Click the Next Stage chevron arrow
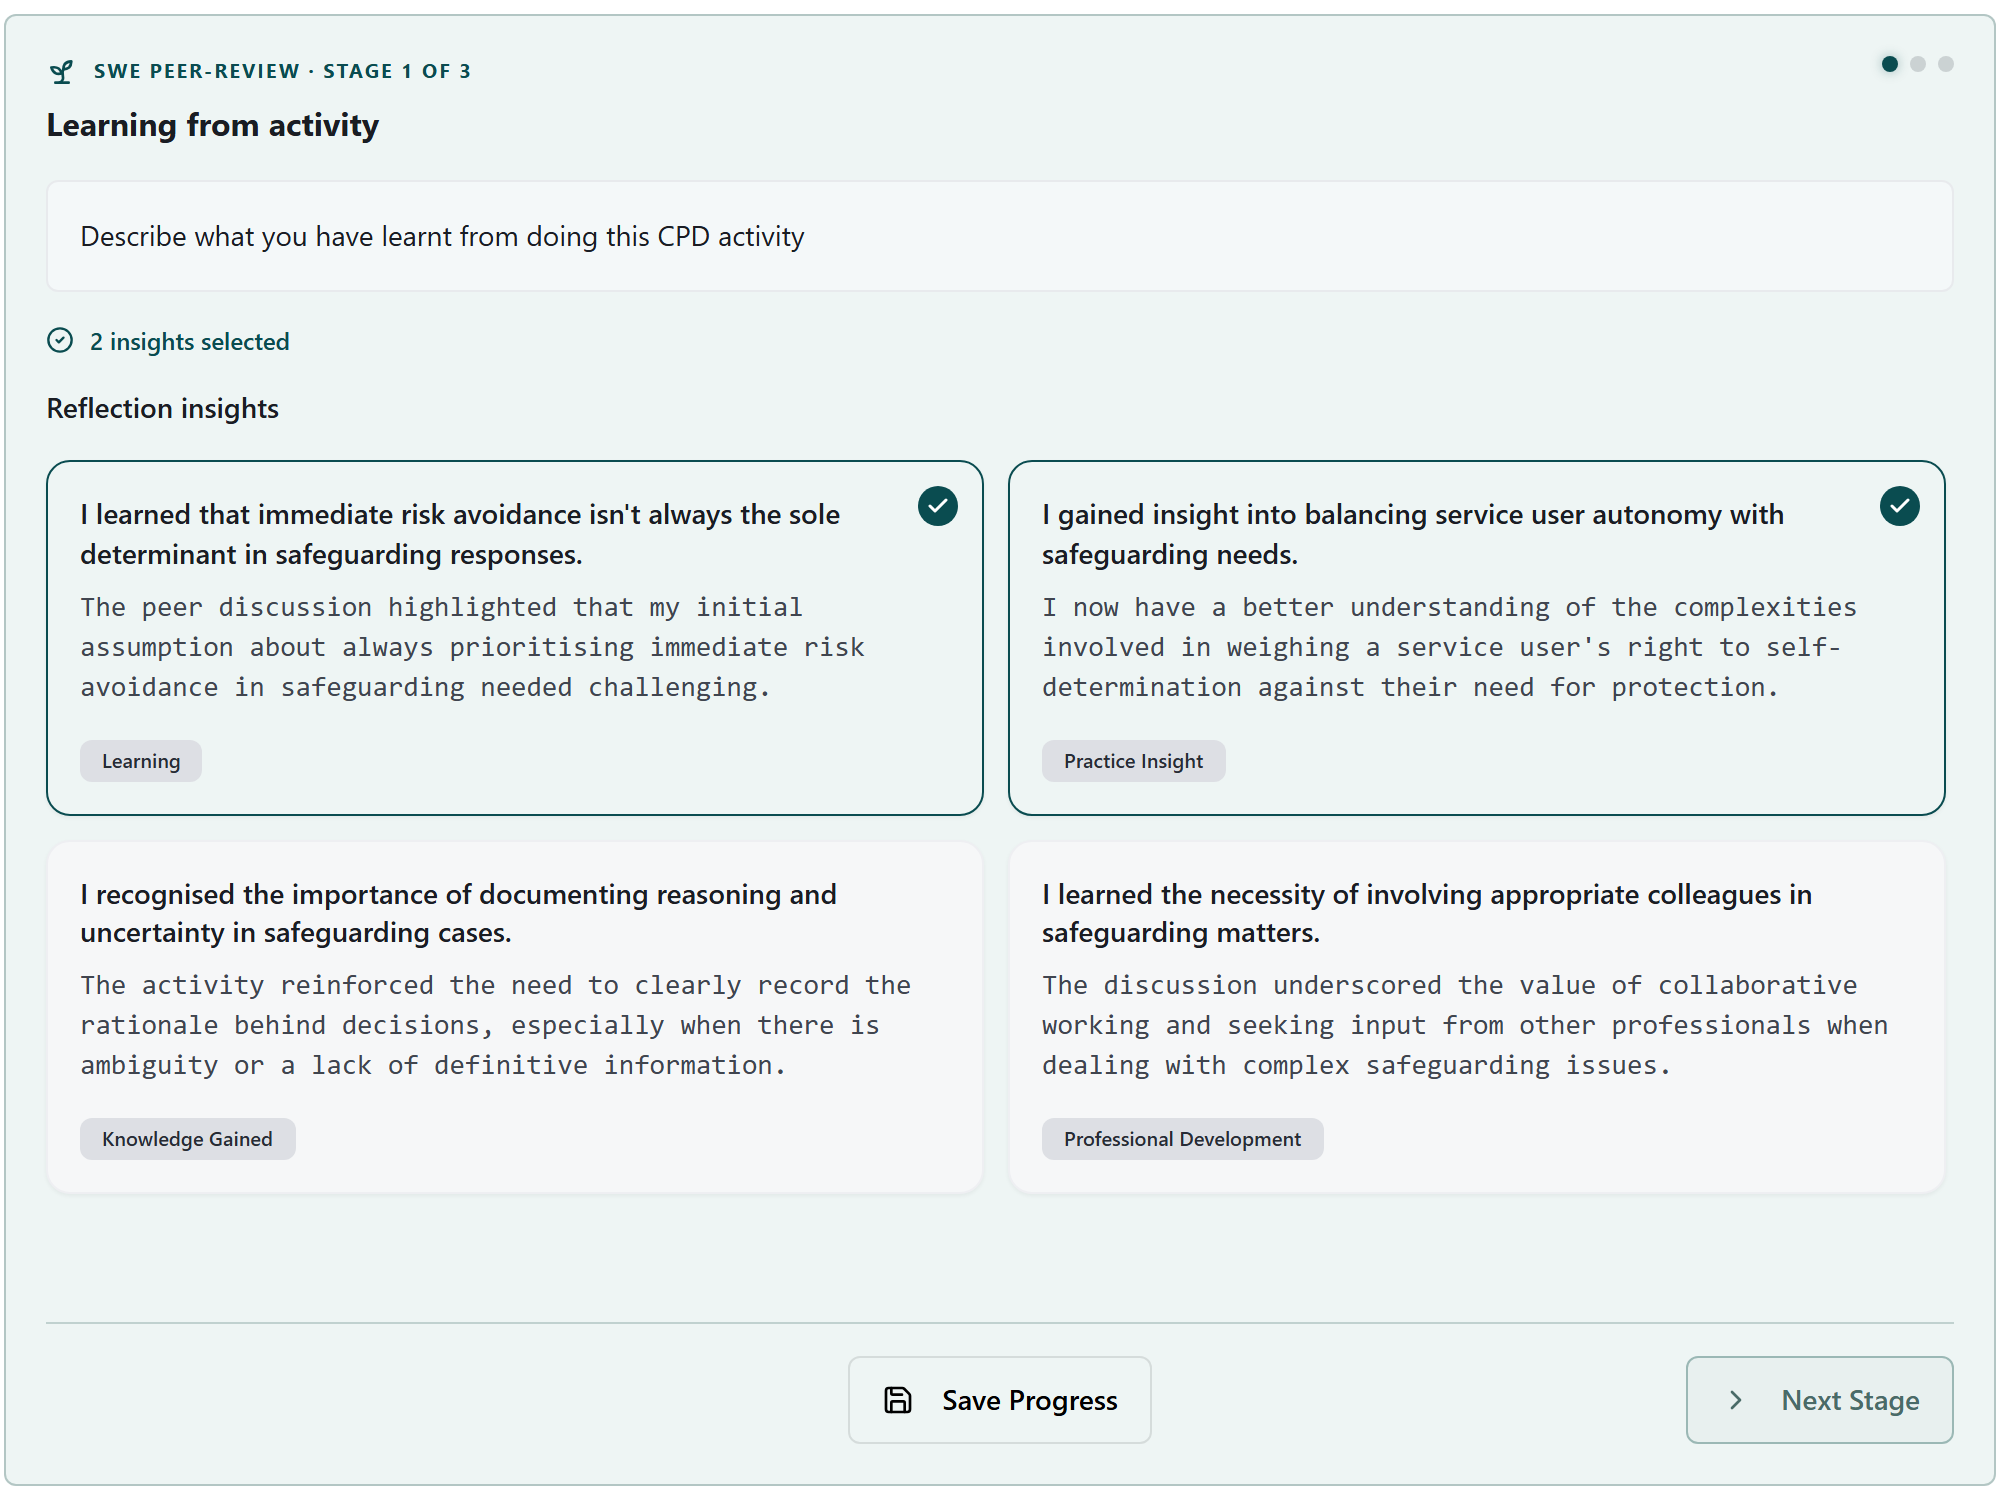 coord(1736,1400)
